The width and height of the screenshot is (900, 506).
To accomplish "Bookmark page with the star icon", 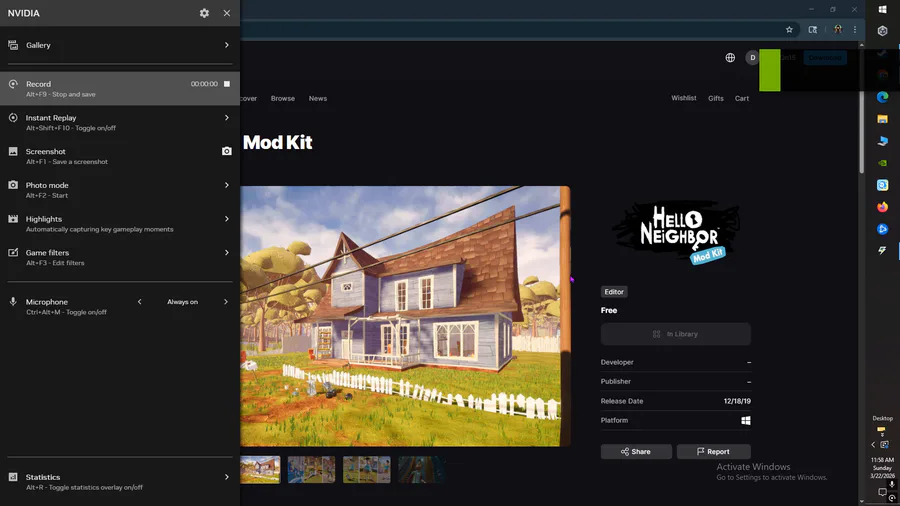I will tap(789, 29).
